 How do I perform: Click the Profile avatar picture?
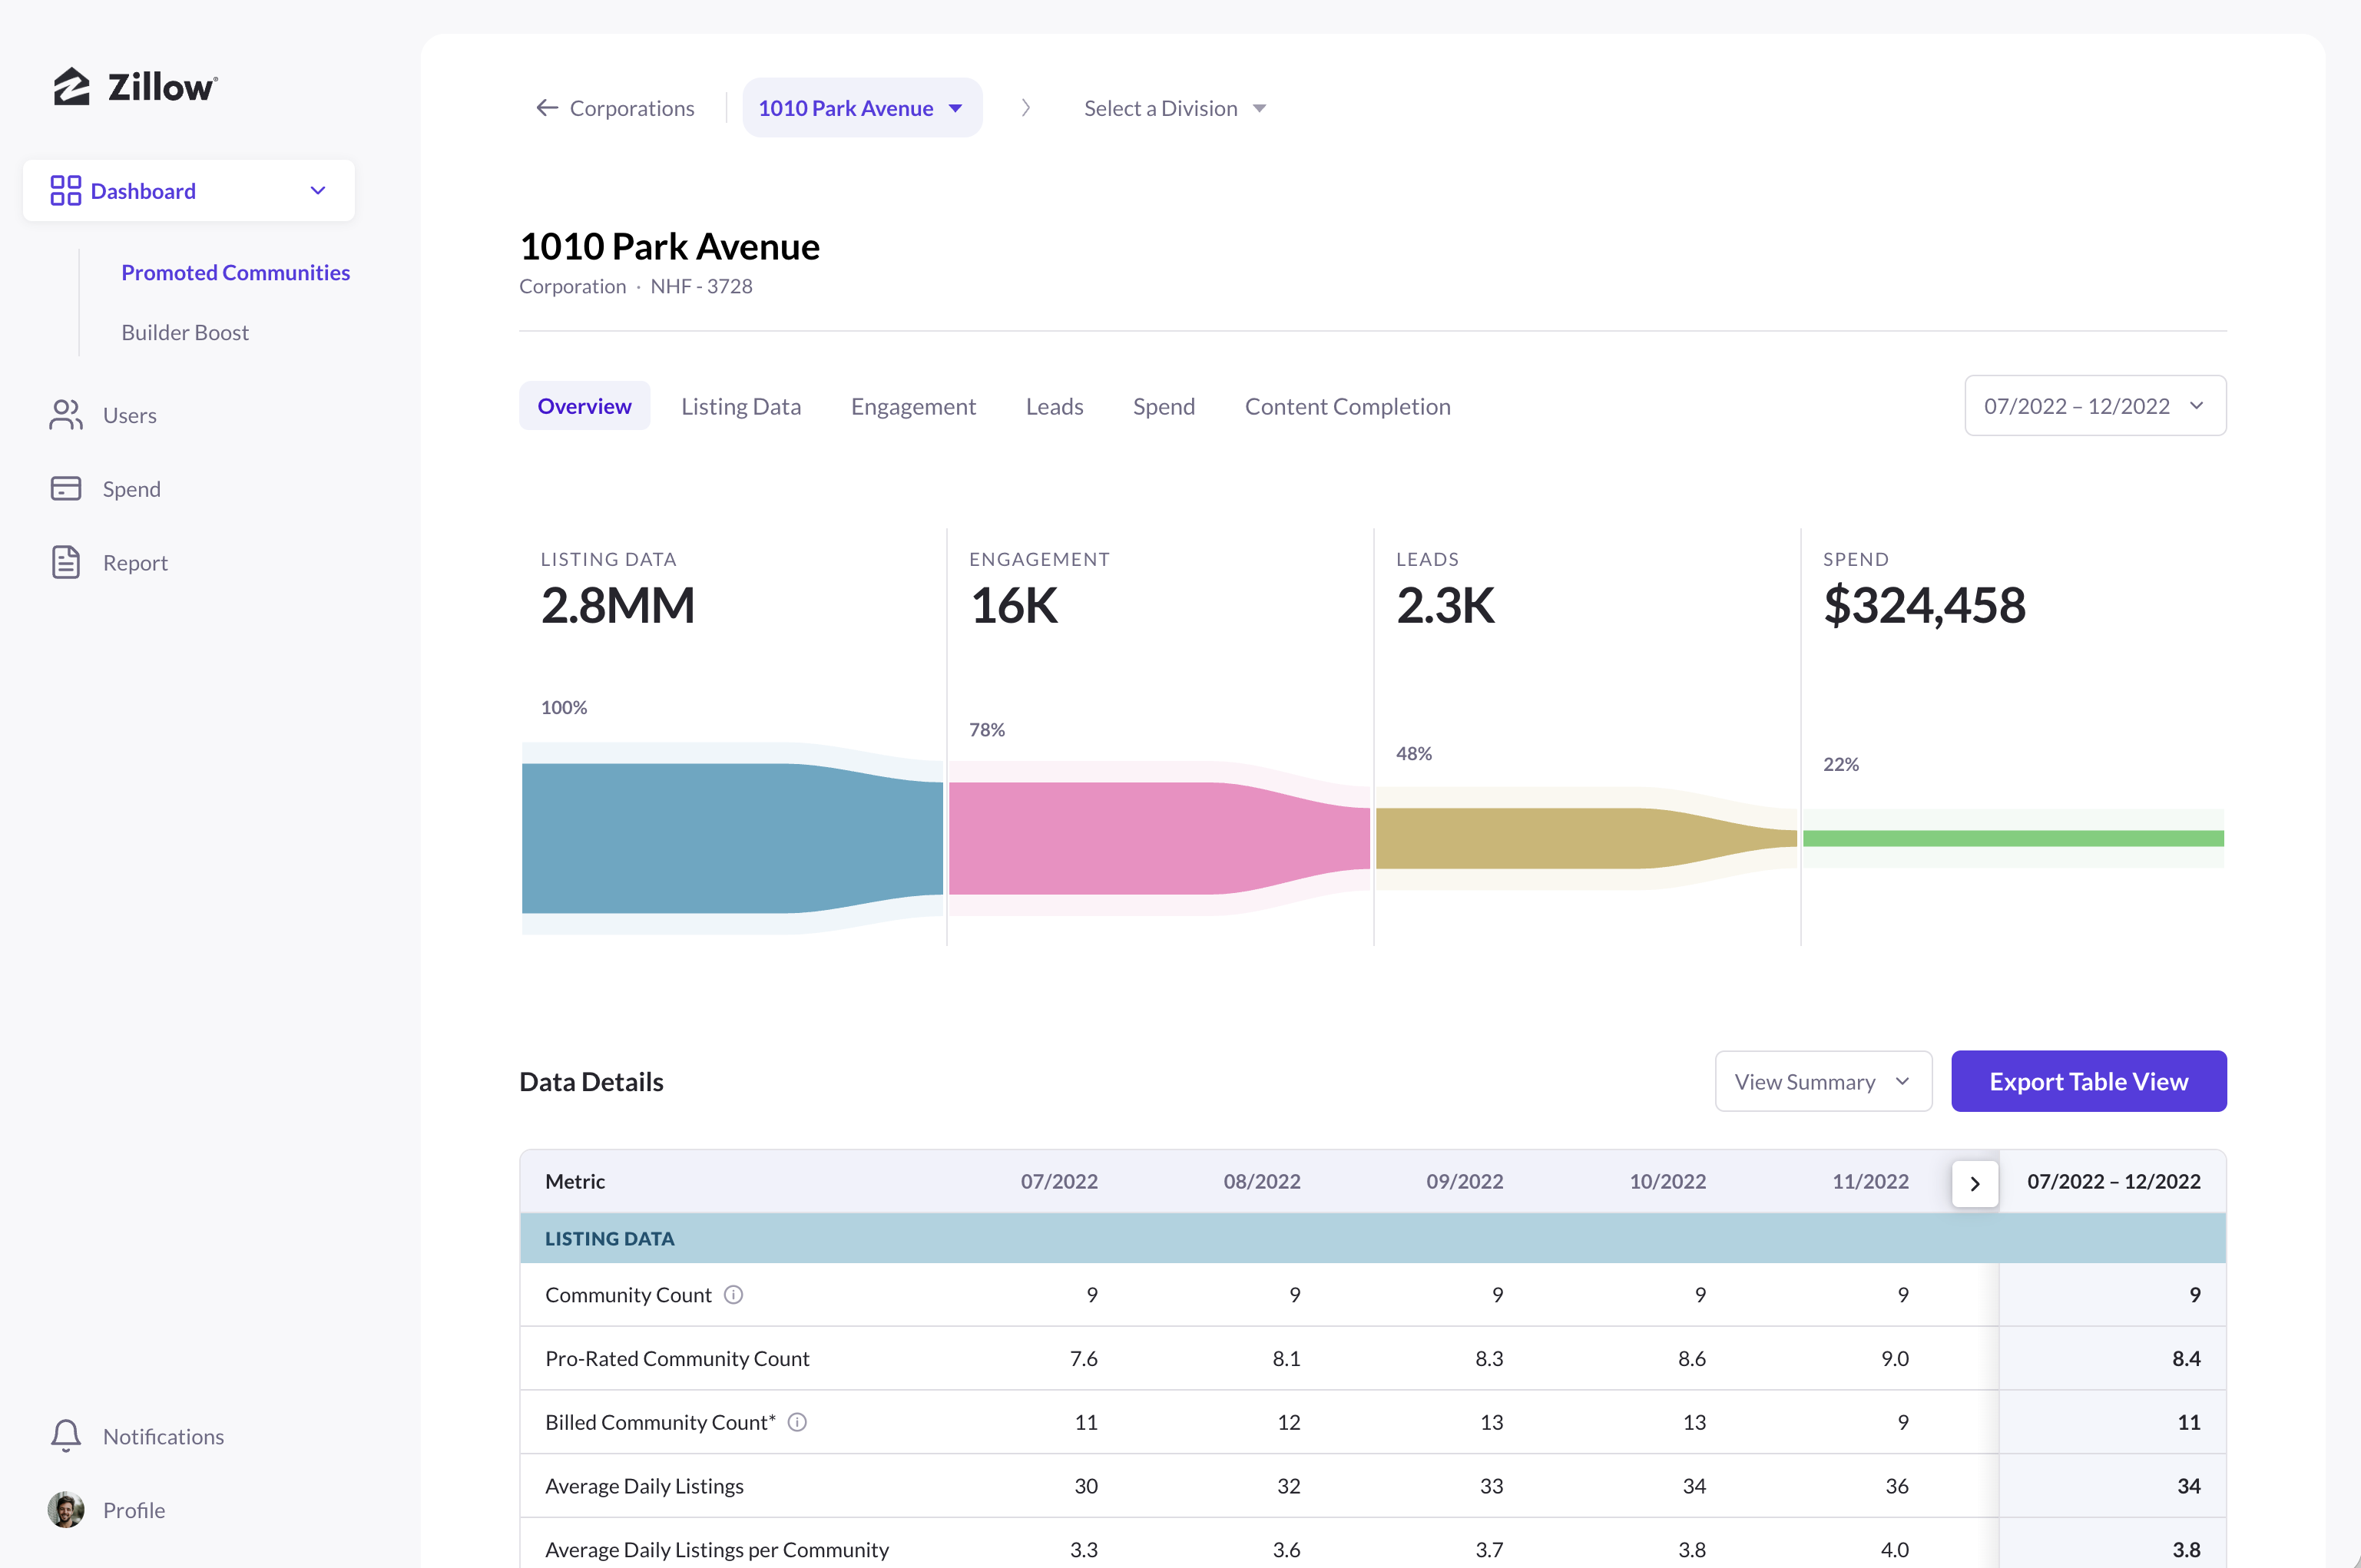66,1510
